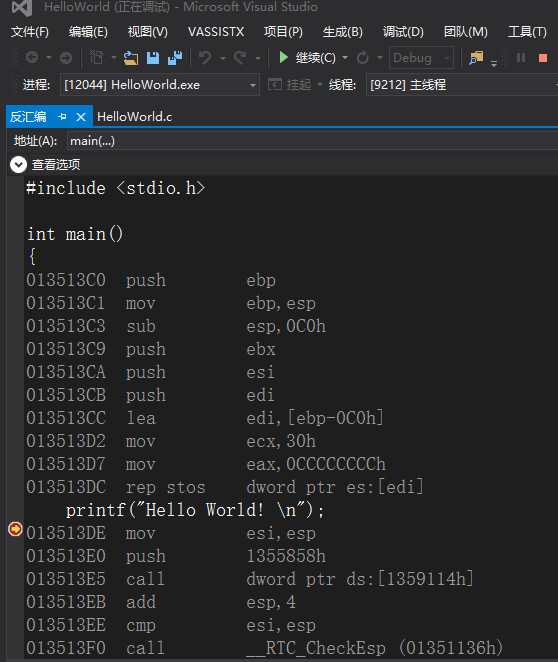Click the 013513EE cmp esi,esp line
This screenshot has width=558, height=662.
[x=171, y=625]
